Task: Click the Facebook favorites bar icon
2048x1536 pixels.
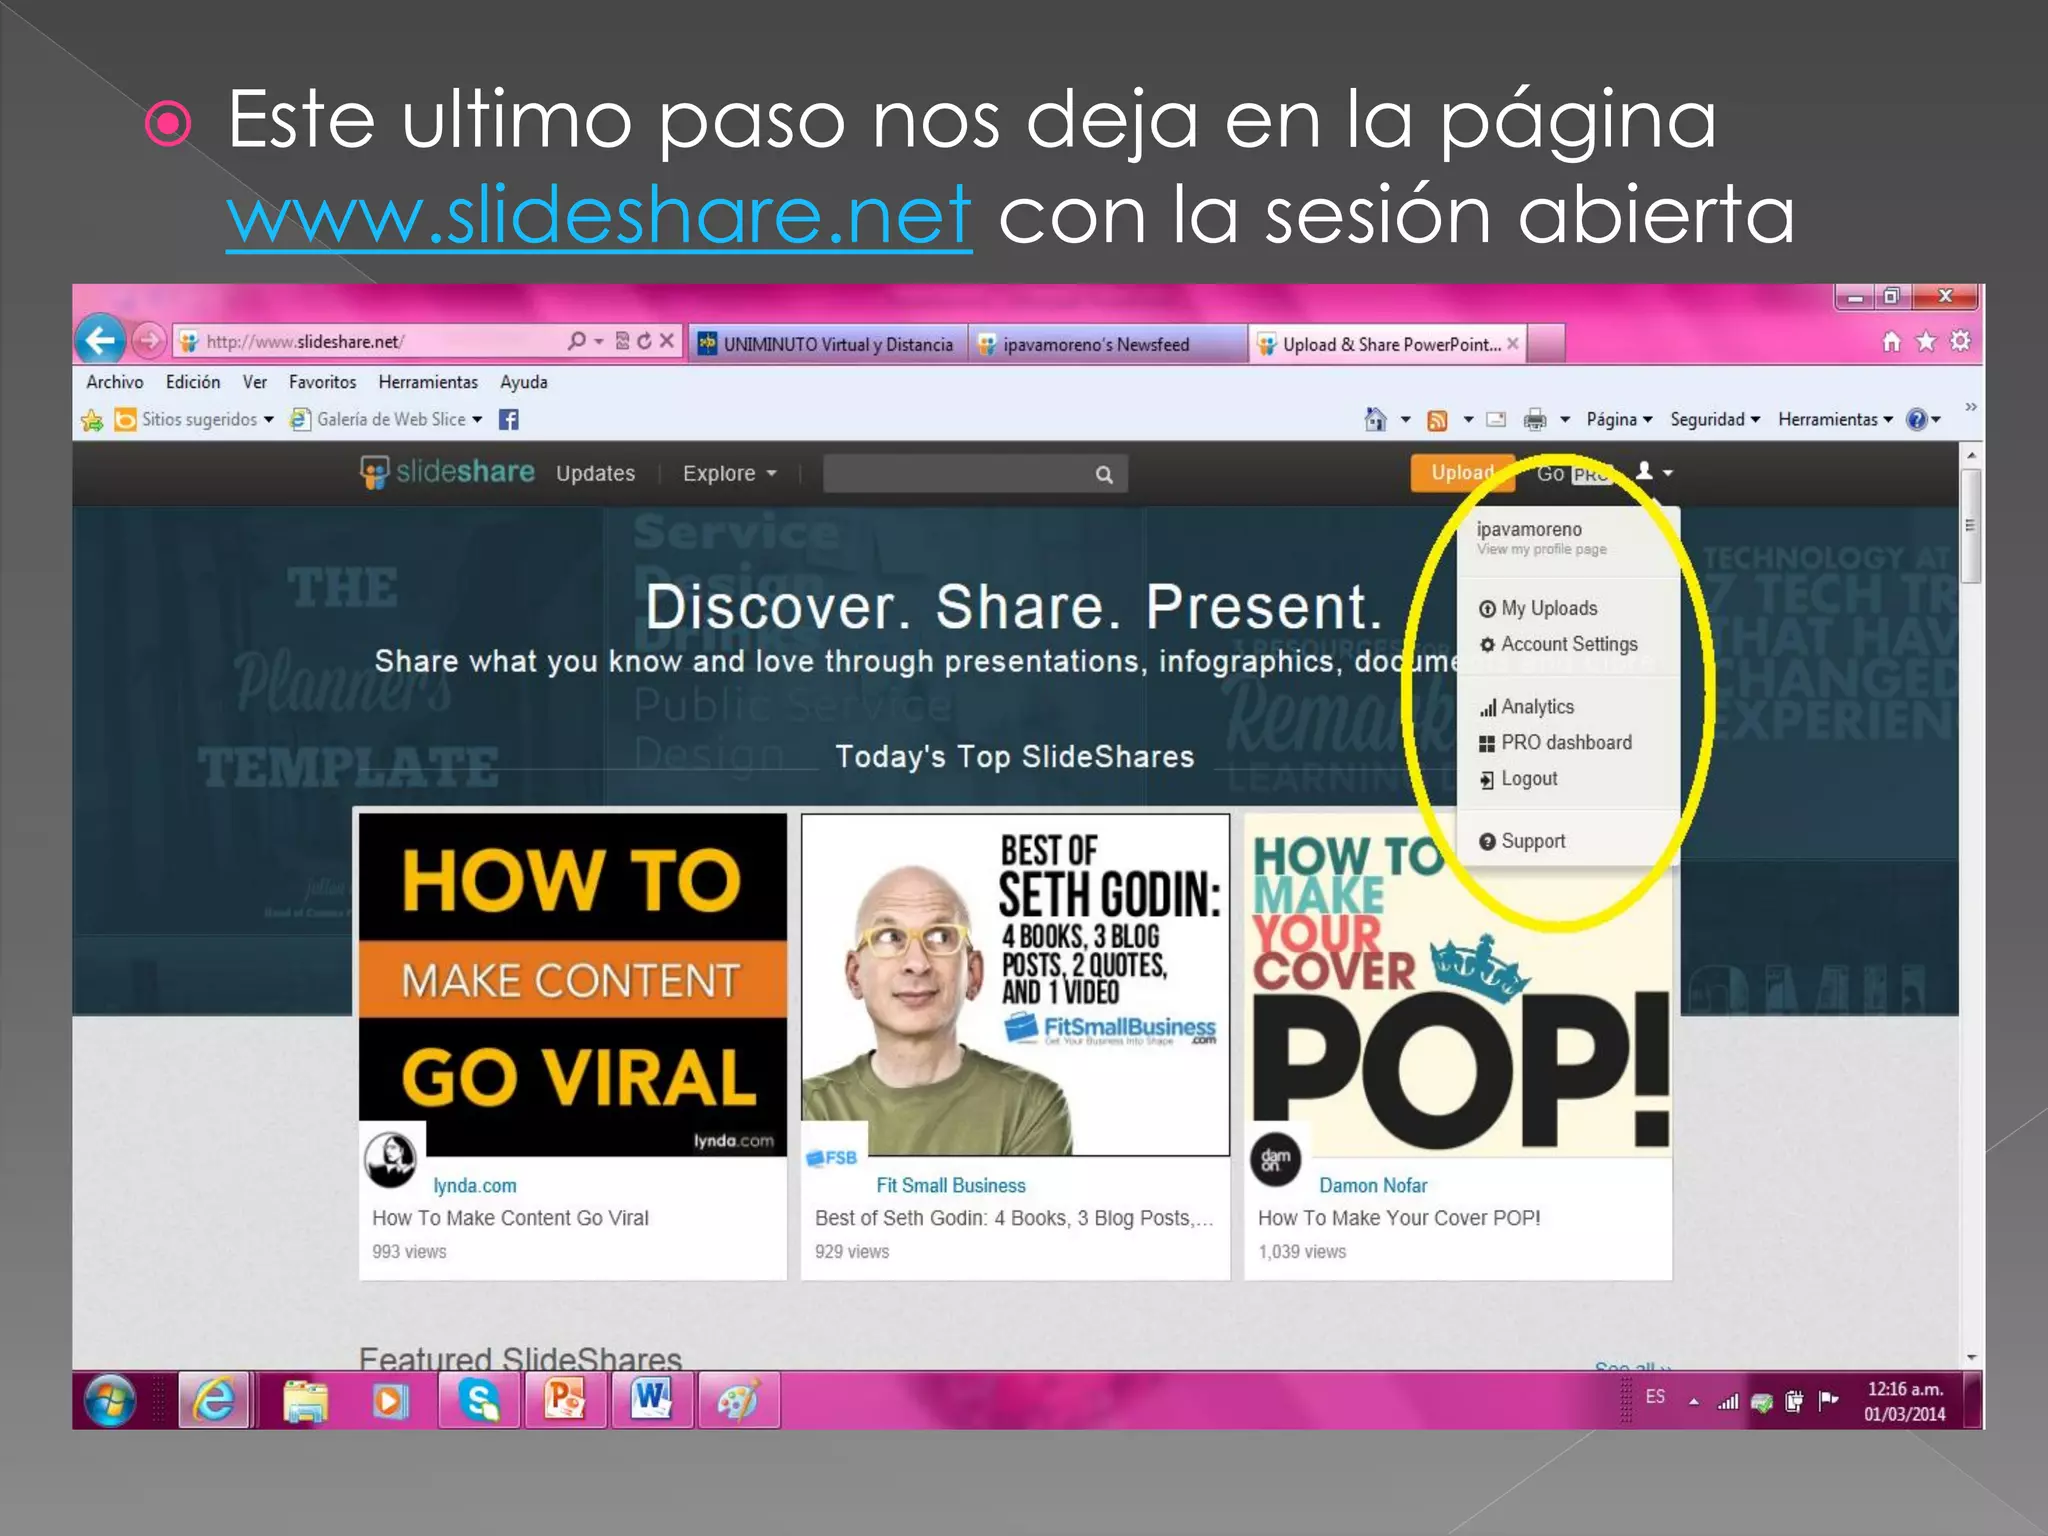Action: 509,420
